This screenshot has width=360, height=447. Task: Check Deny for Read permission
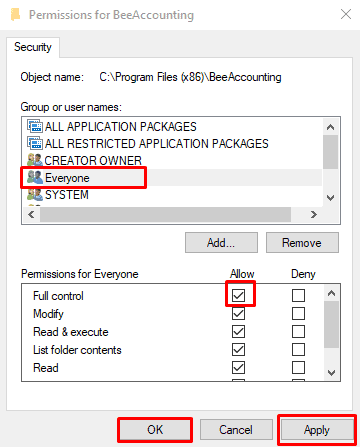point(298,368)
